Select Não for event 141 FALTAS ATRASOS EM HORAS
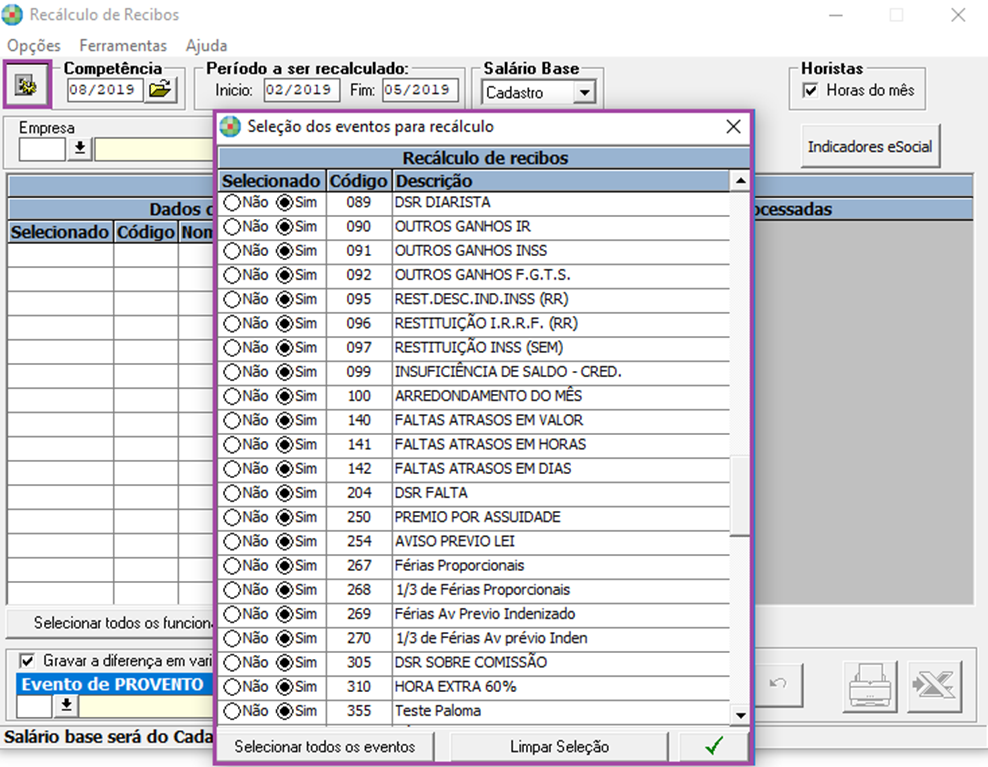 click(x=232, y=444)
